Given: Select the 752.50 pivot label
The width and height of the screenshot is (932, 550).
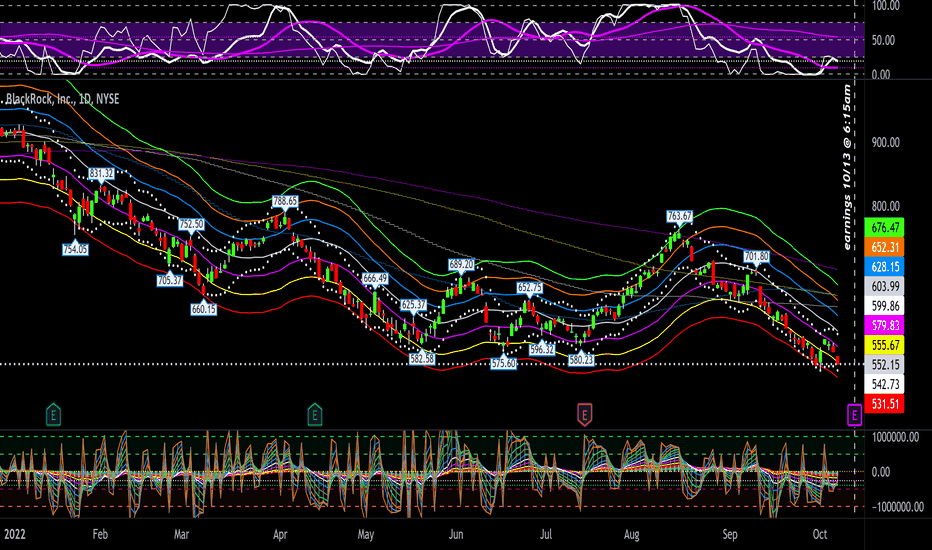Looking at the screenshot, I should 191,224.
